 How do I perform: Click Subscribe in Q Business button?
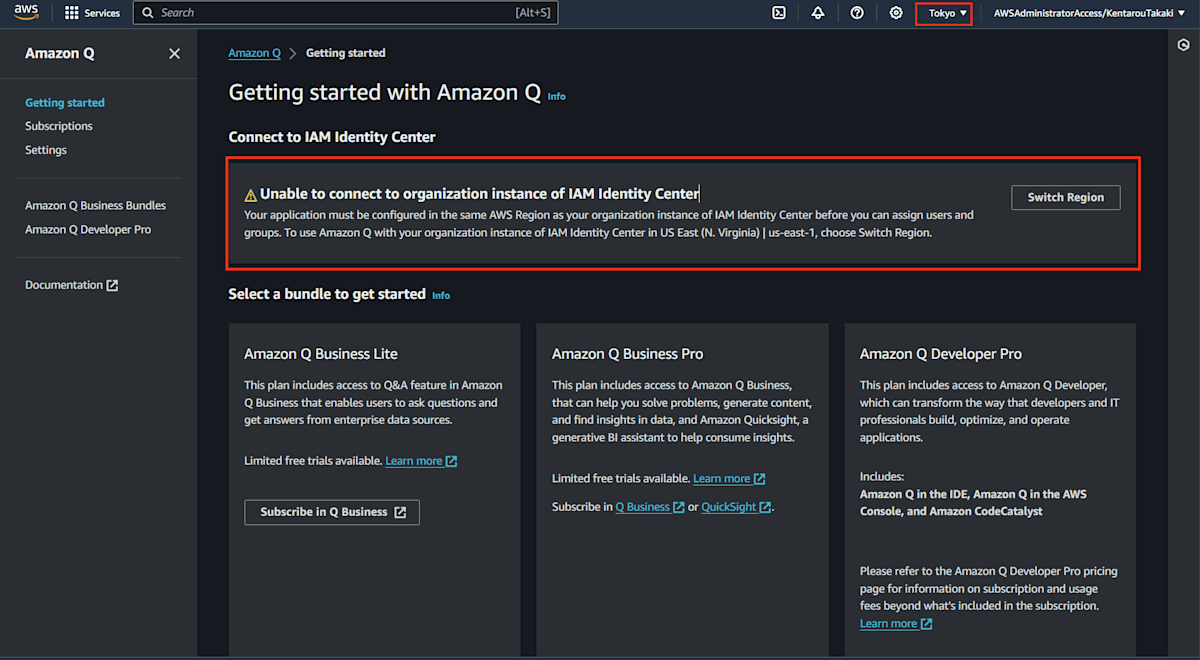(332, 512)
